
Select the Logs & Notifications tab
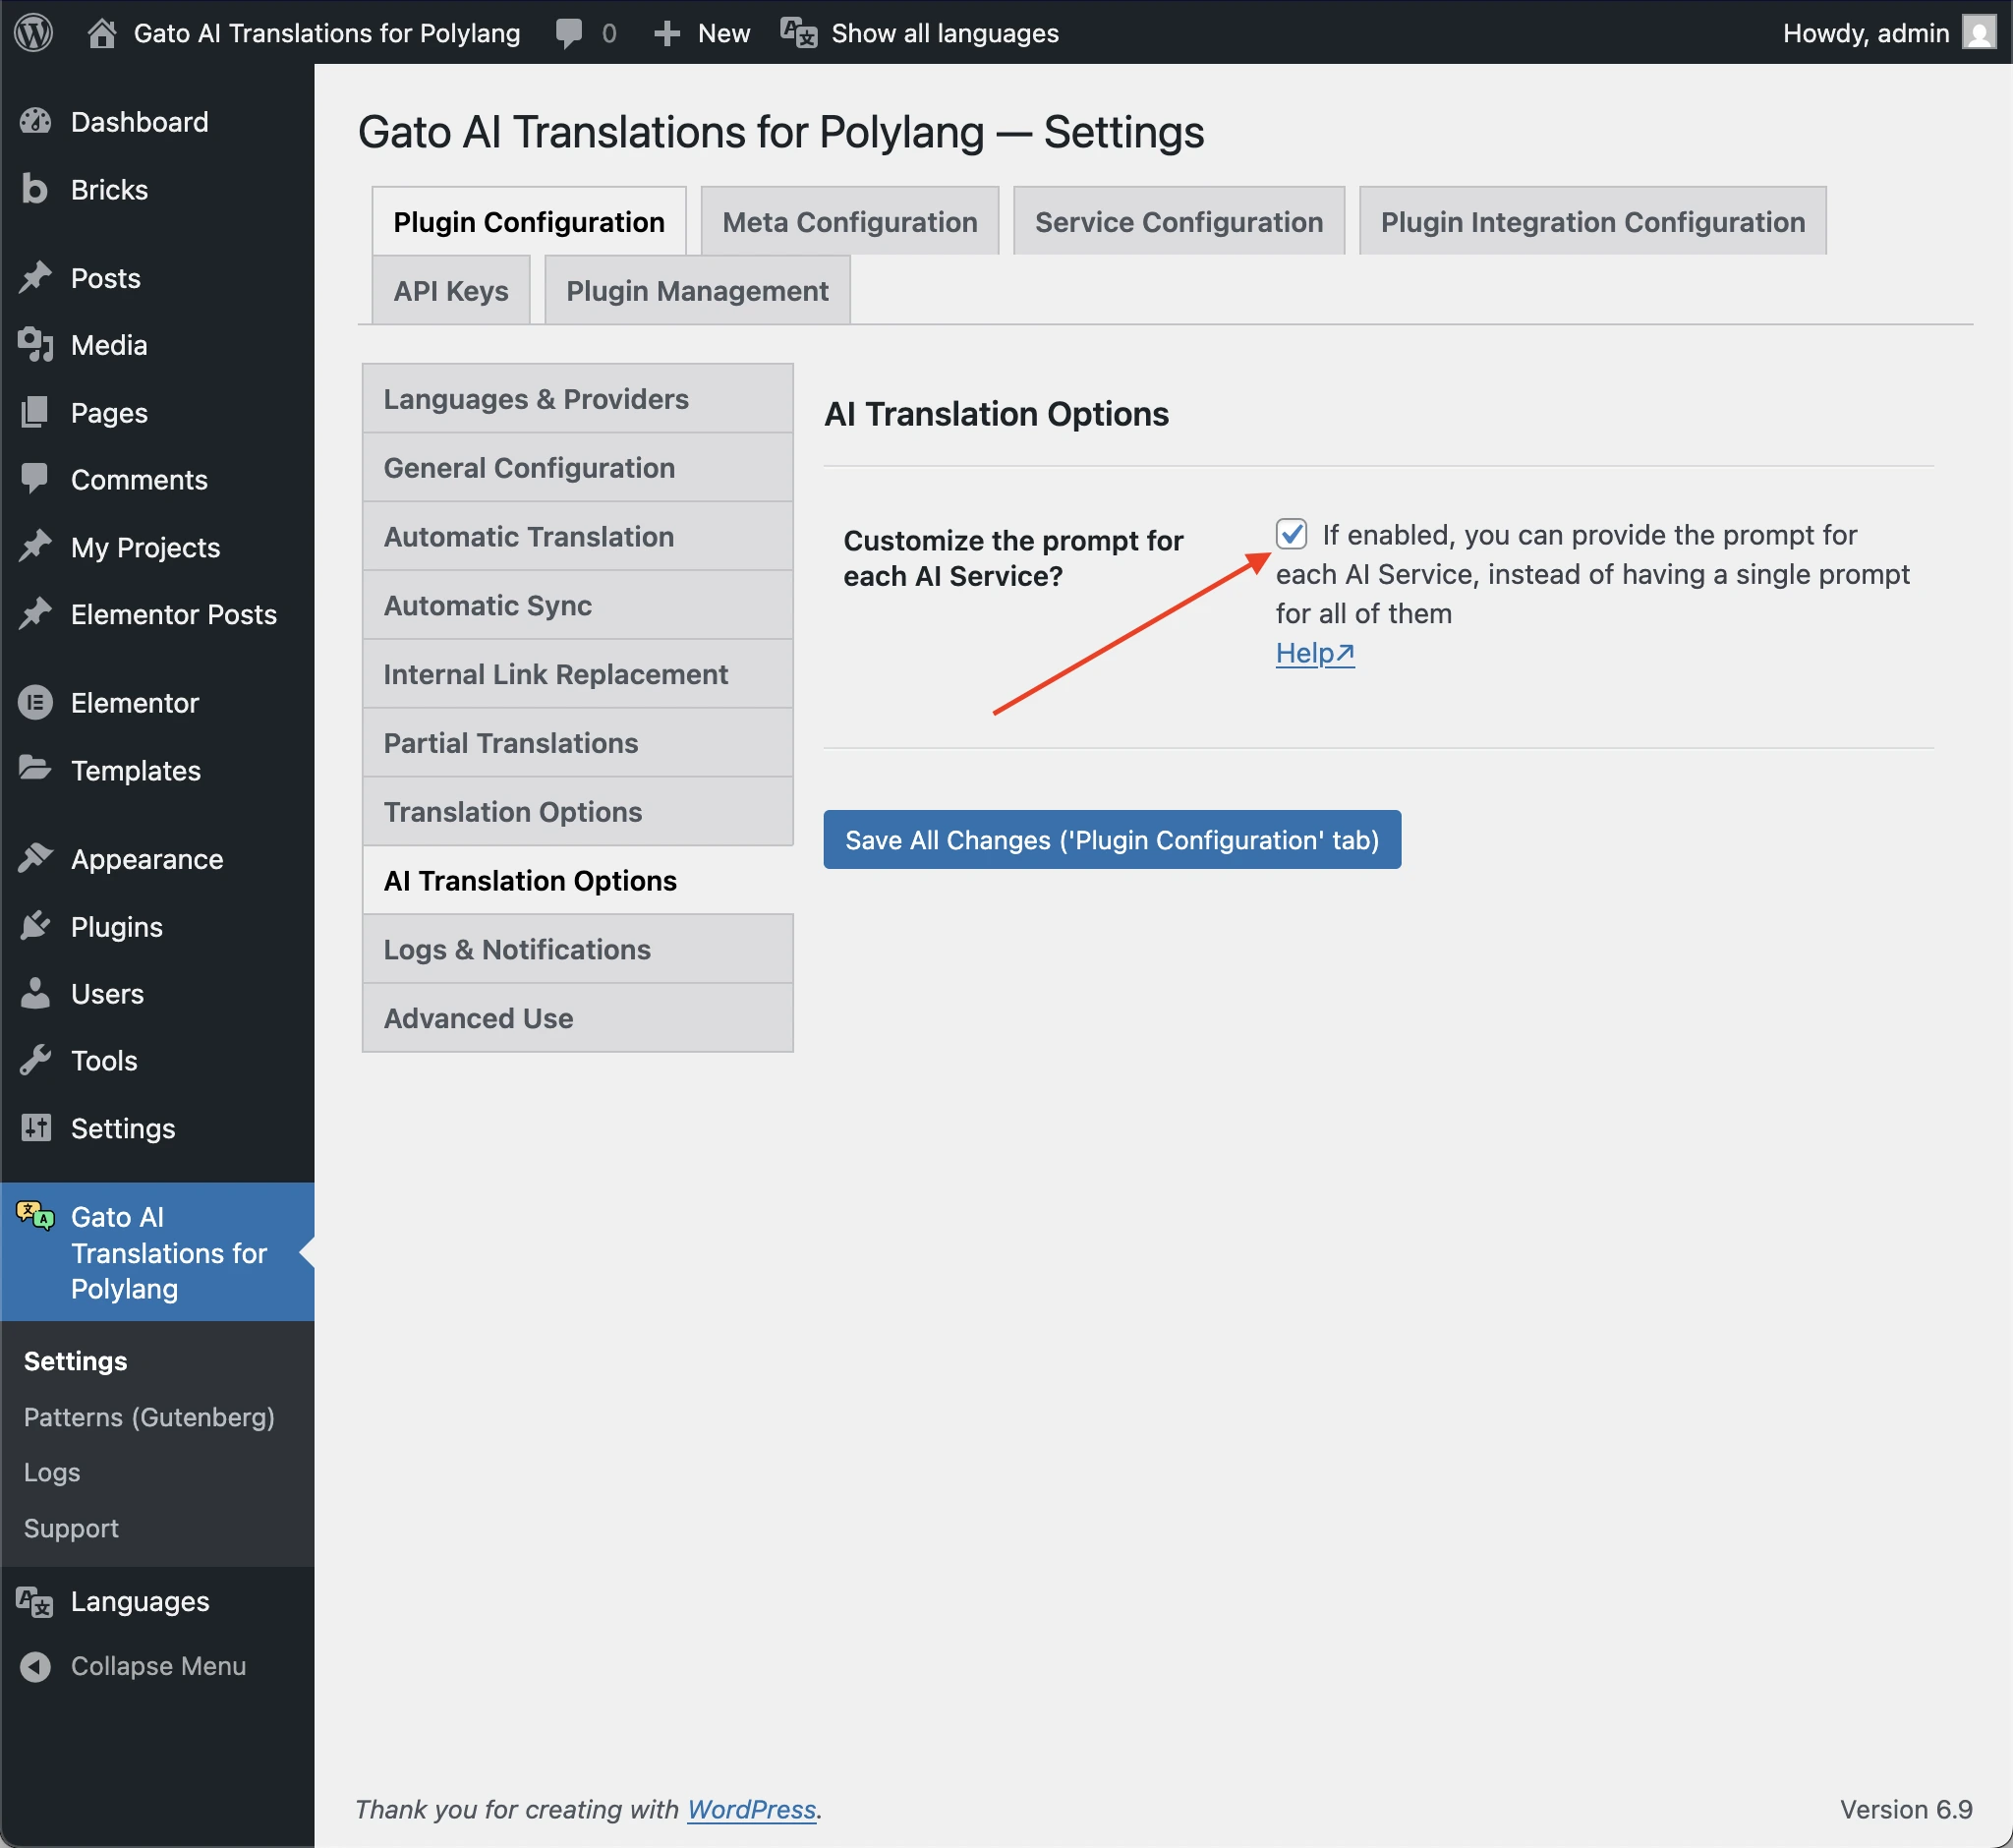[516, 948]
